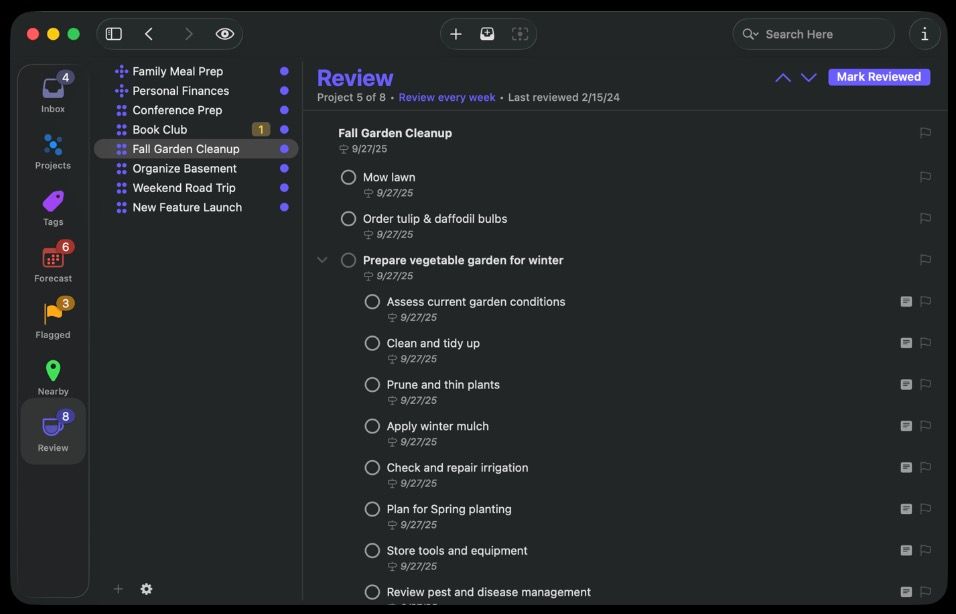
Task: Open the View options eye icon
Action: coord(224,34)
